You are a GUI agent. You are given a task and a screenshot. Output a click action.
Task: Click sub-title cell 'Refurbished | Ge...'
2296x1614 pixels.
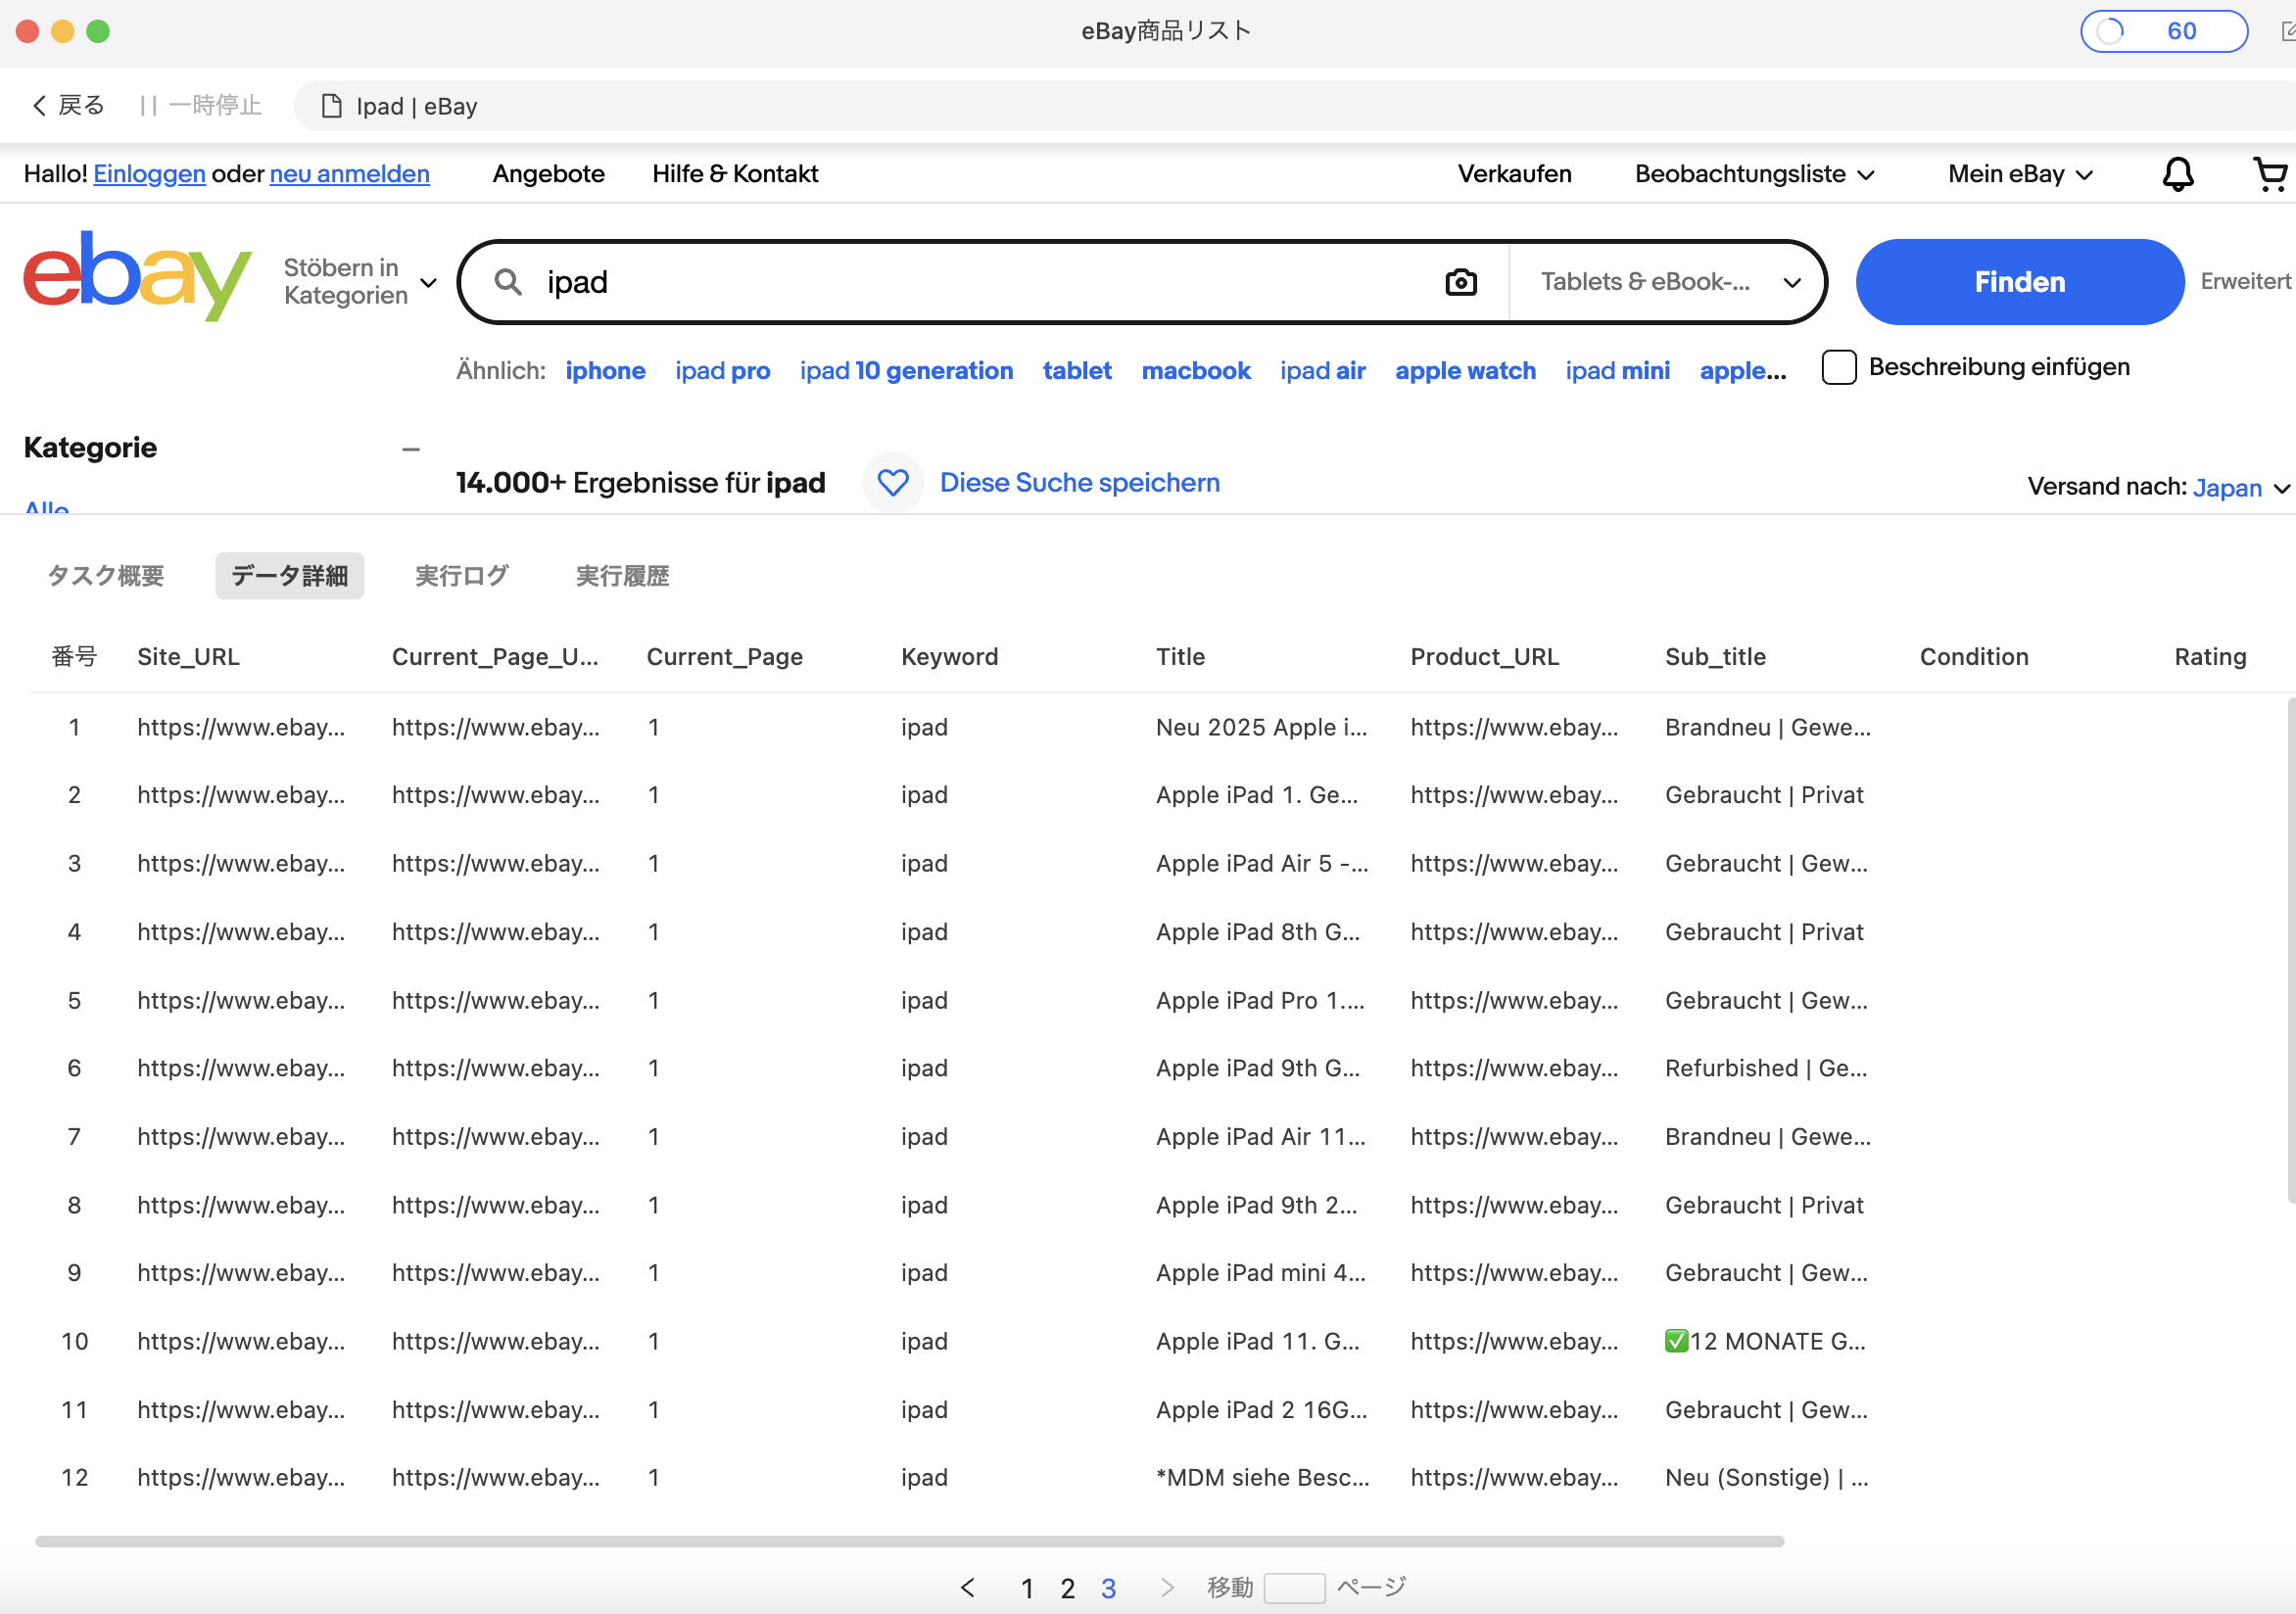(1765, 1068)
